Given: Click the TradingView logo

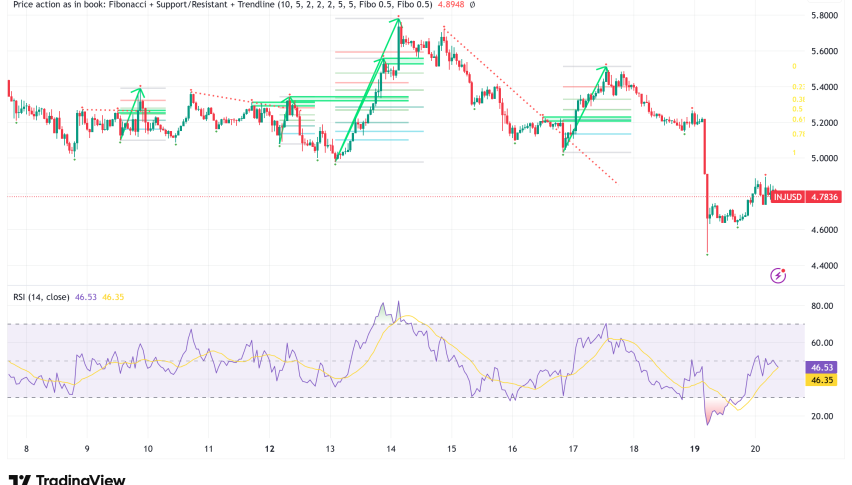Looking at the screenshot, I should (x=66, y=480).
